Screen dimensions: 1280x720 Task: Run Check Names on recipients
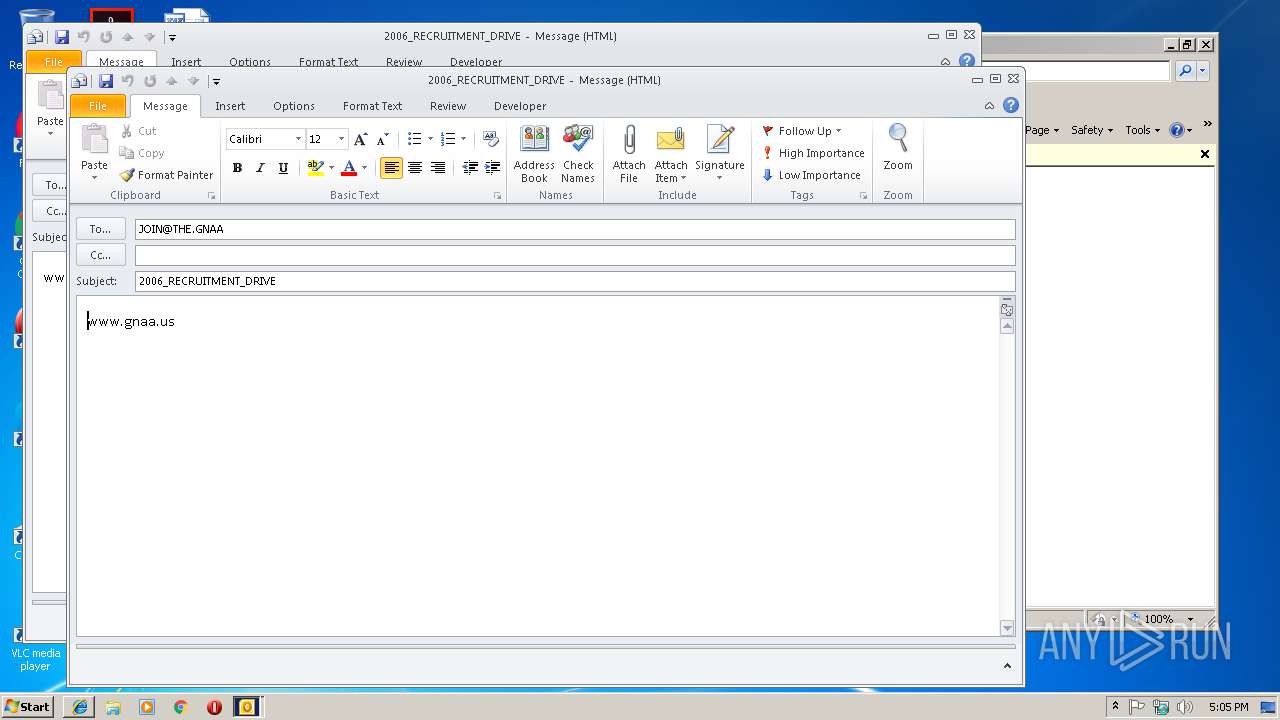[578, 154]
